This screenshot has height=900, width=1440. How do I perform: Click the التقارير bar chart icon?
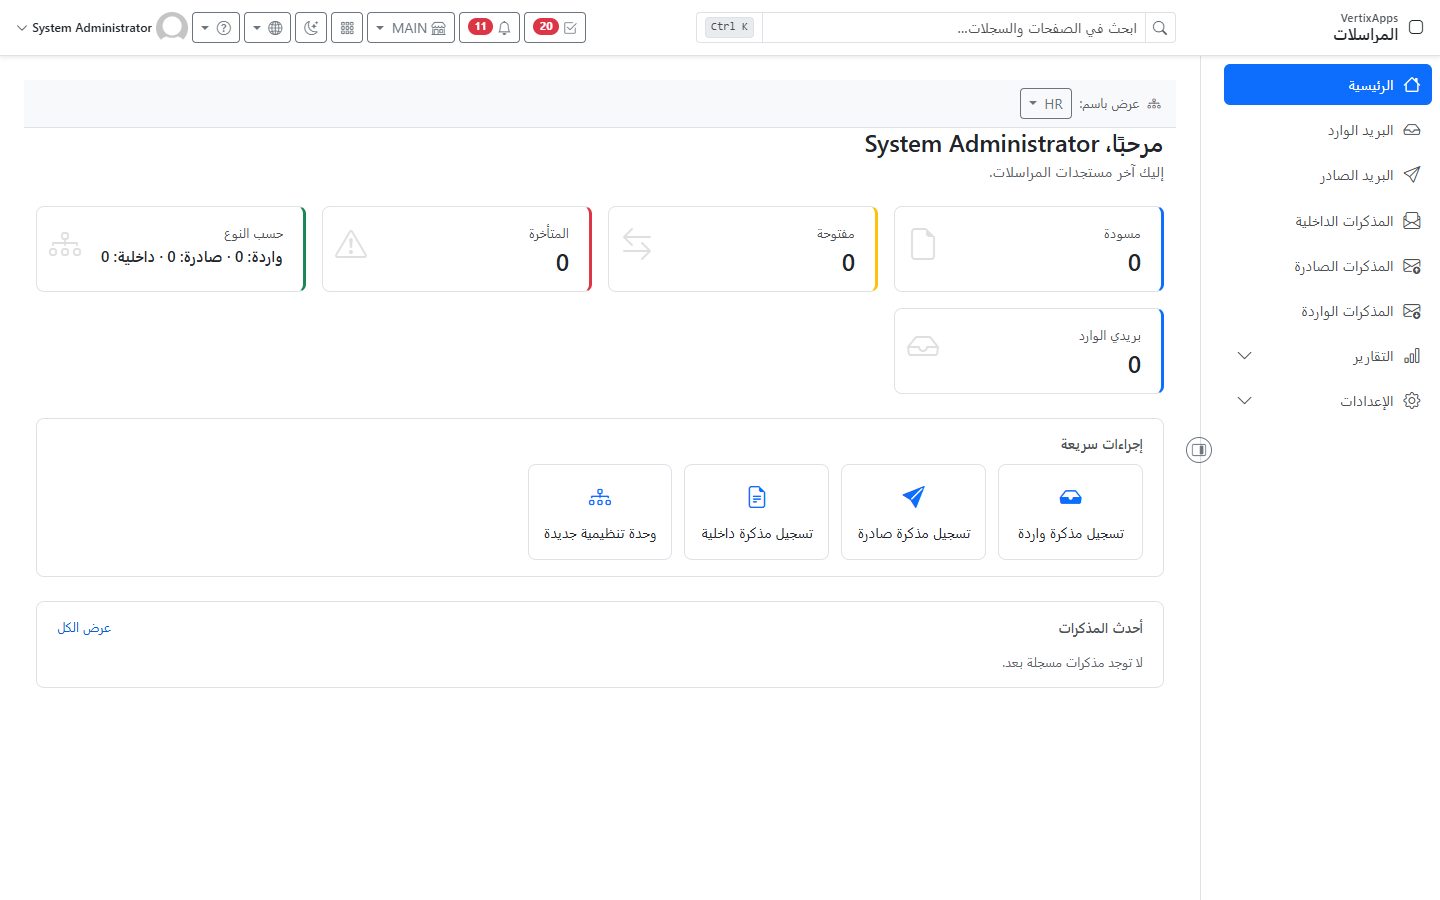point(1412,356)
